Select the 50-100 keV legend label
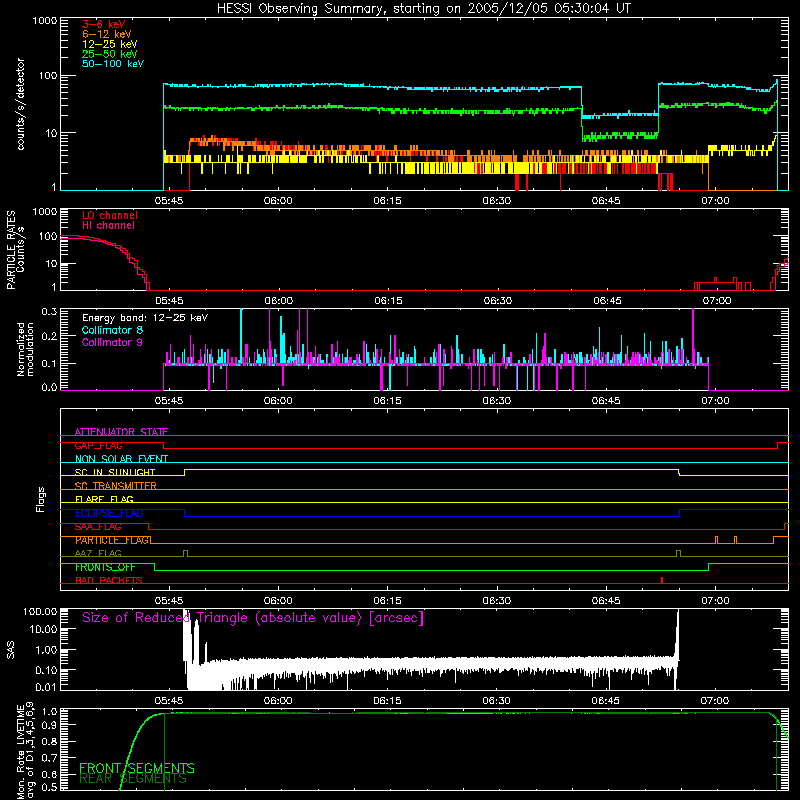 pyautogui.click(x=113, y=64)
